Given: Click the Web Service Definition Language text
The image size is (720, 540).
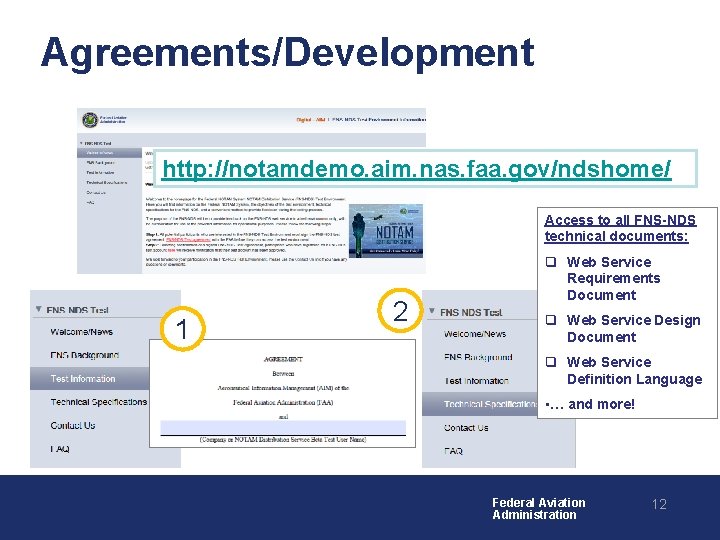Looking at the screenshot, I should (x=635, y=371).
